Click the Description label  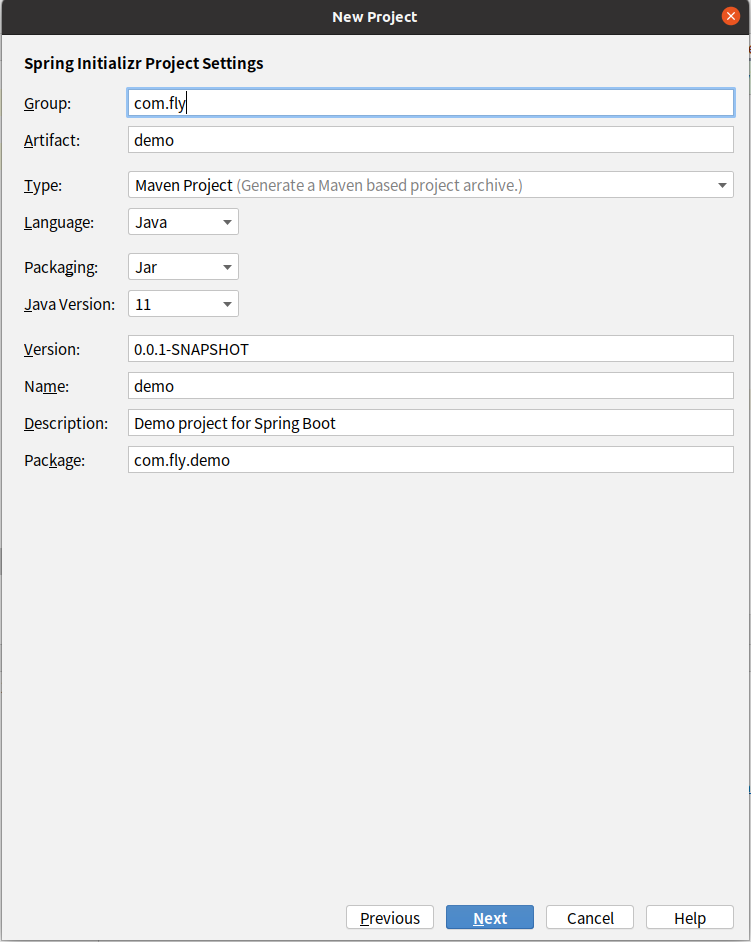[66, 423]
